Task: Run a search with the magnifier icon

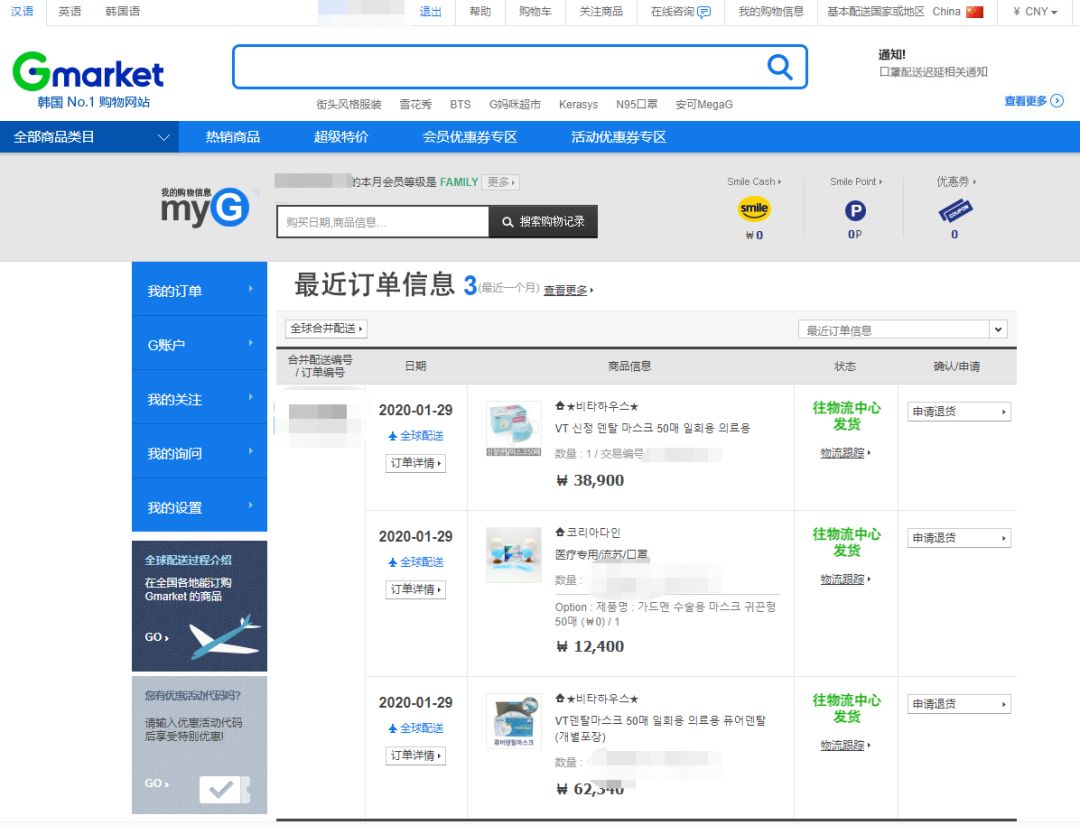Action: (x=779, y=66)
